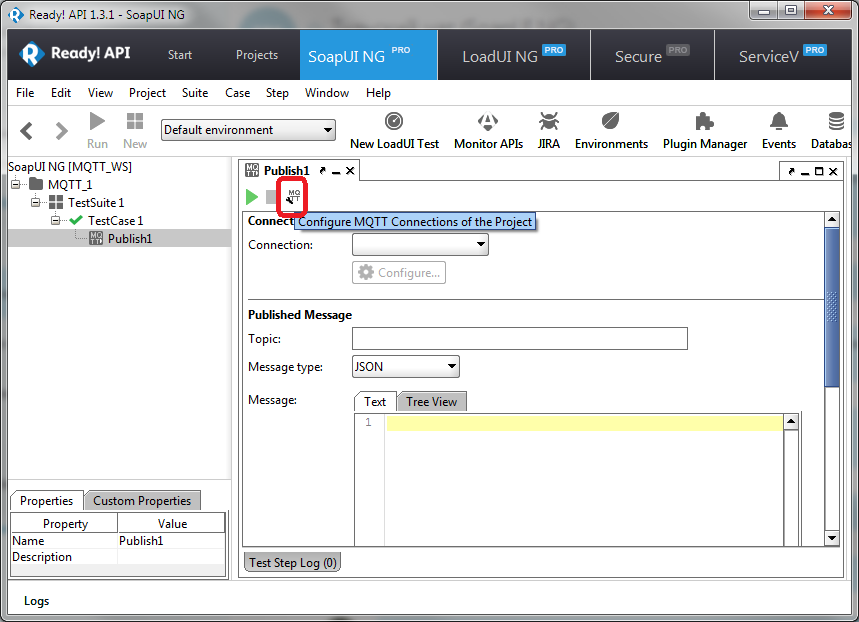Stop the Publish1 test step
This screenshot has height=622, width=859.
coord(271,197)
